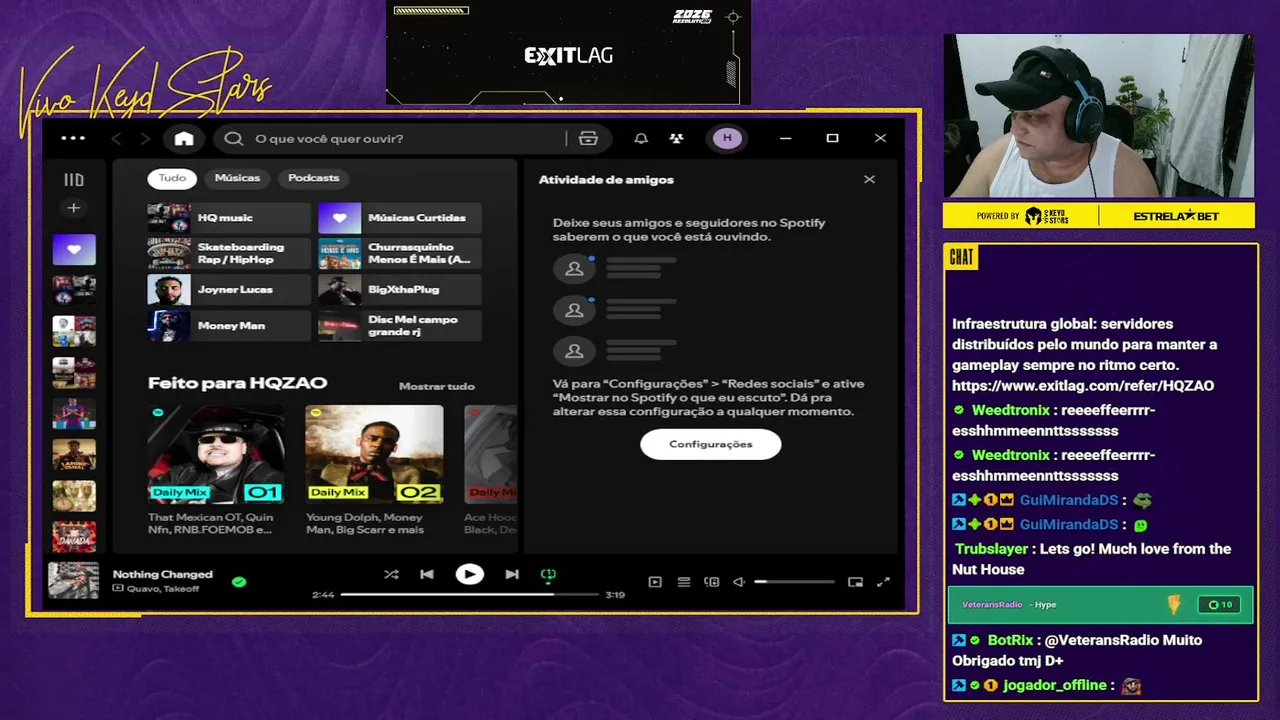Viewport: 1280px width, 720px height.
Task: Open Daily Mix 01 cover
Action: click(216, 454)
